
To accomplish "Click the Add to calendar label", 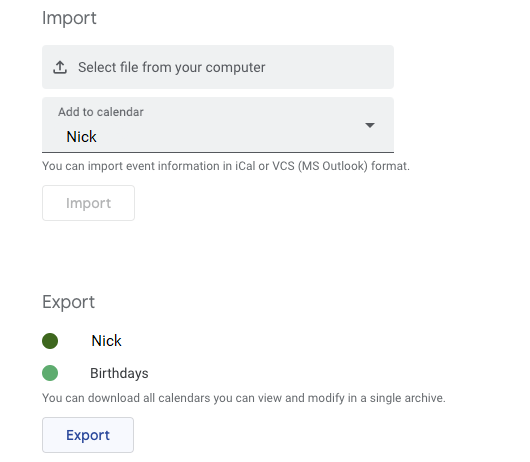I will pos(101,112).
